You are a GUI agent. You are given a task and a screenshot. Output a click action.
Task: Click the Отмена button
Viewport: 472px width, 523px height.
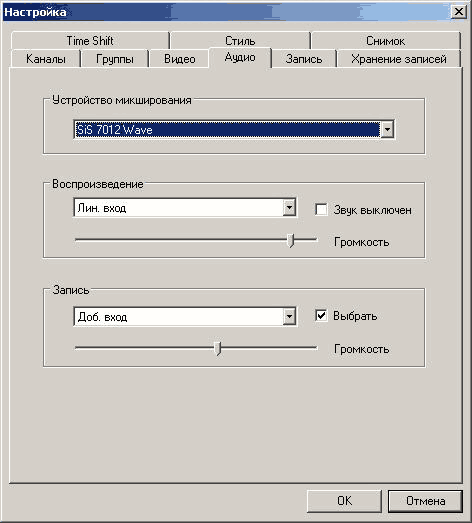425,501
